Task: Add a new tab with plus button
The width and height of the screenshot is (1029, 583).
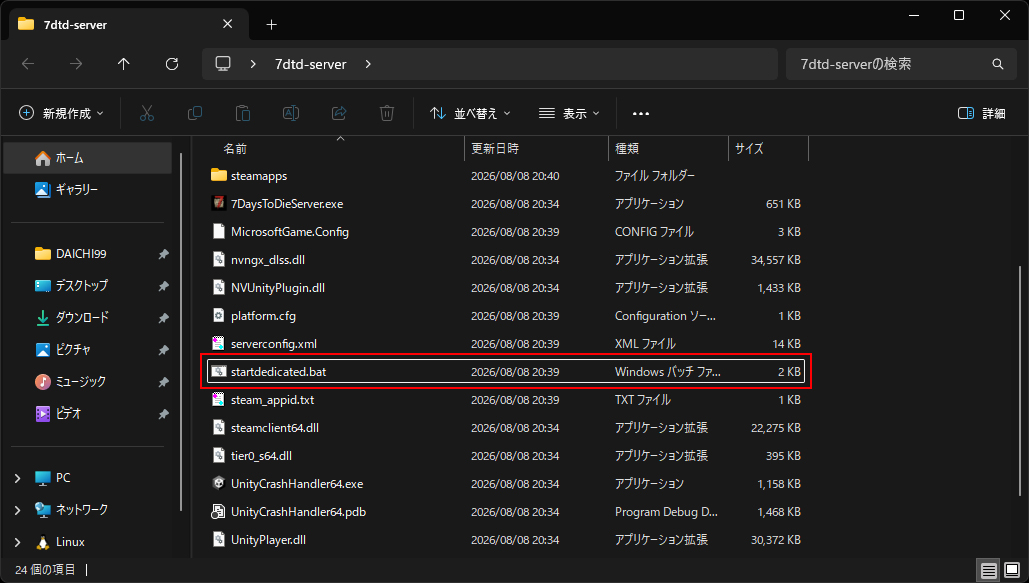Action: 272,24
